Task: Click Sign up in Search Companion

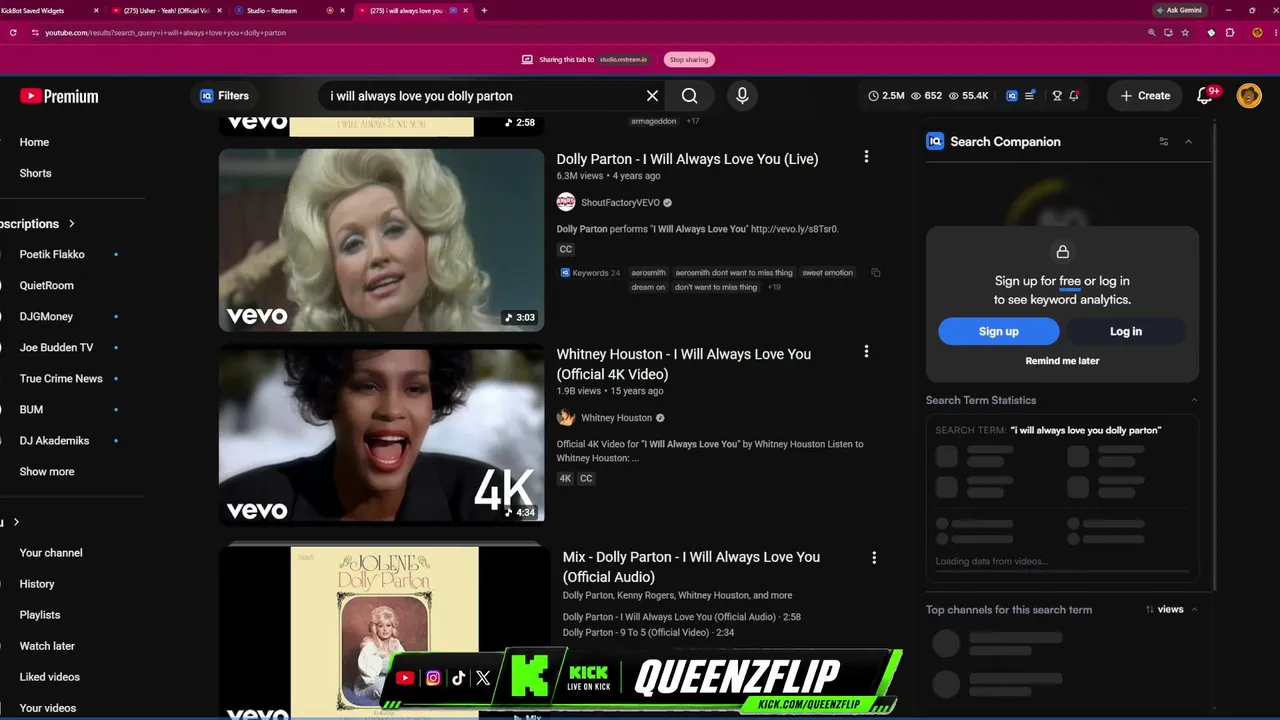Action: pos(998,331)
